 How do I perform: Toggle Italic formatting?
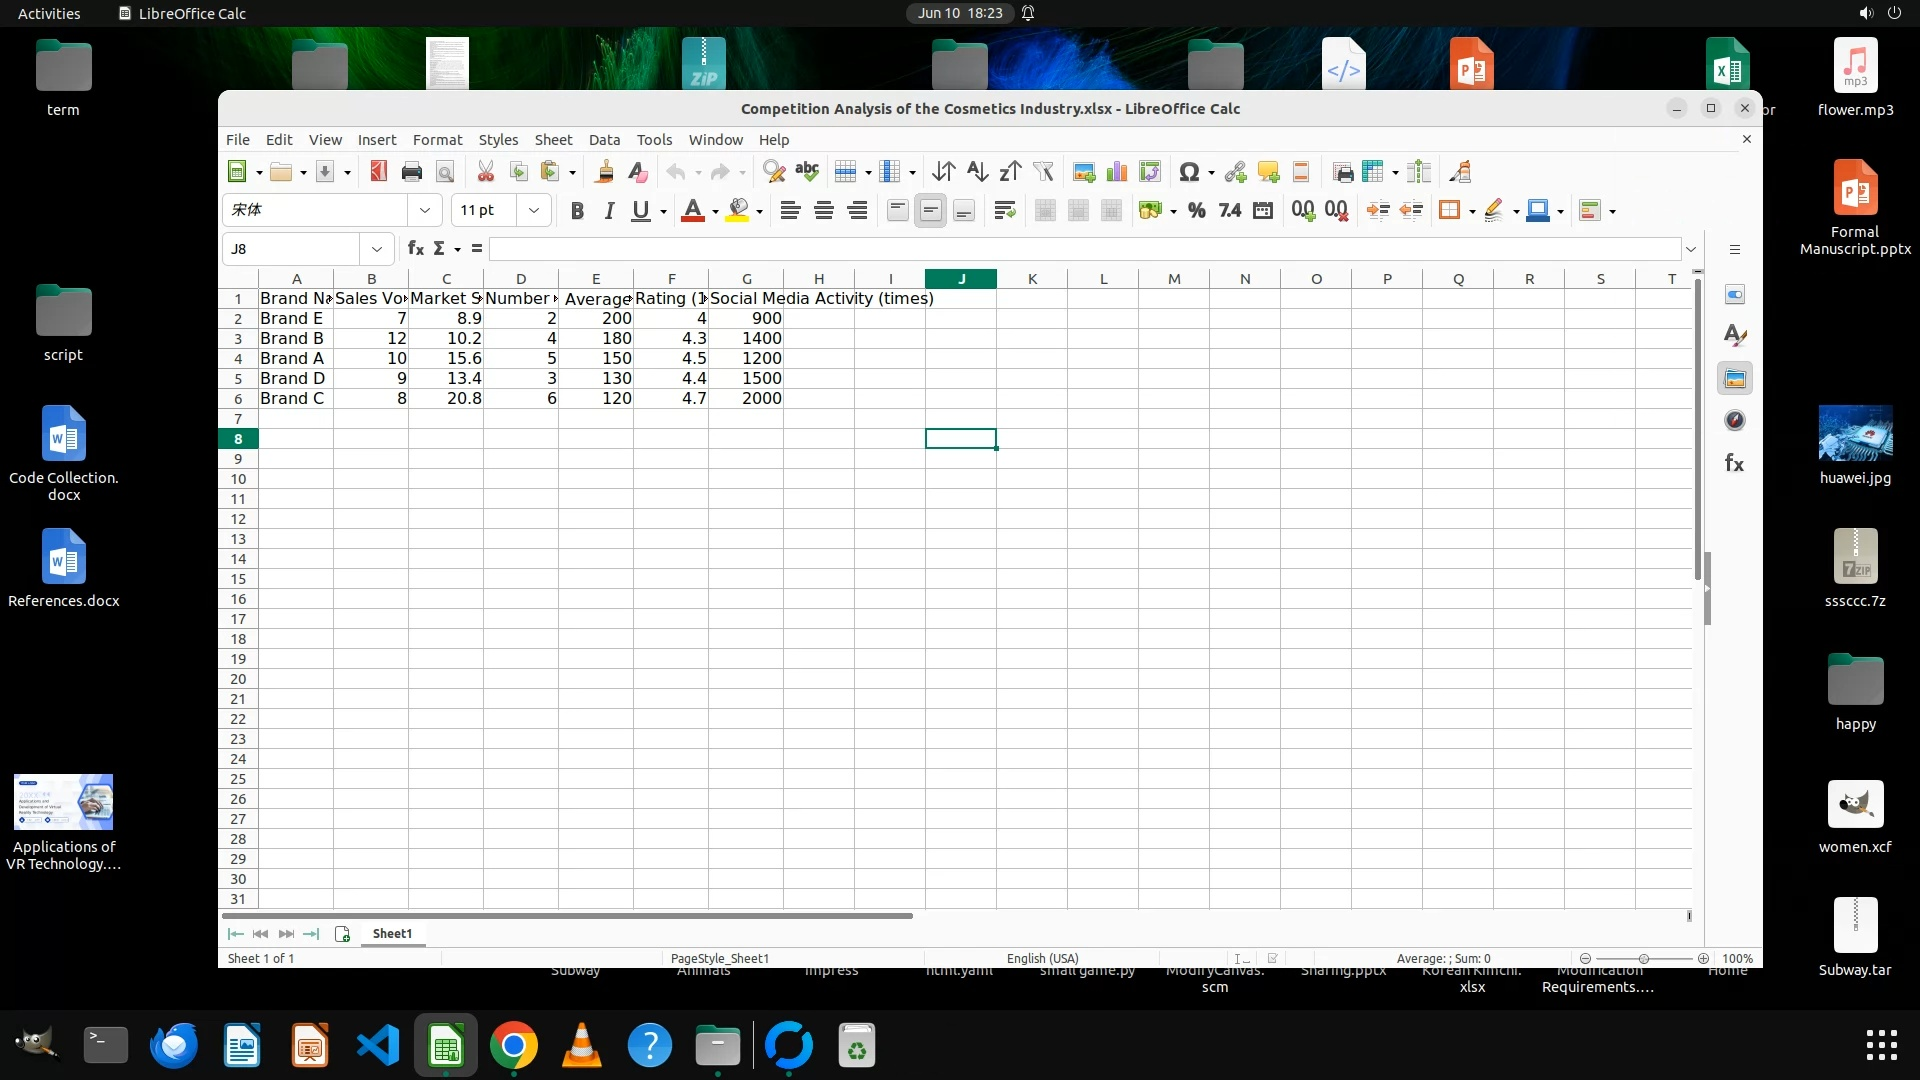point(609,210)
